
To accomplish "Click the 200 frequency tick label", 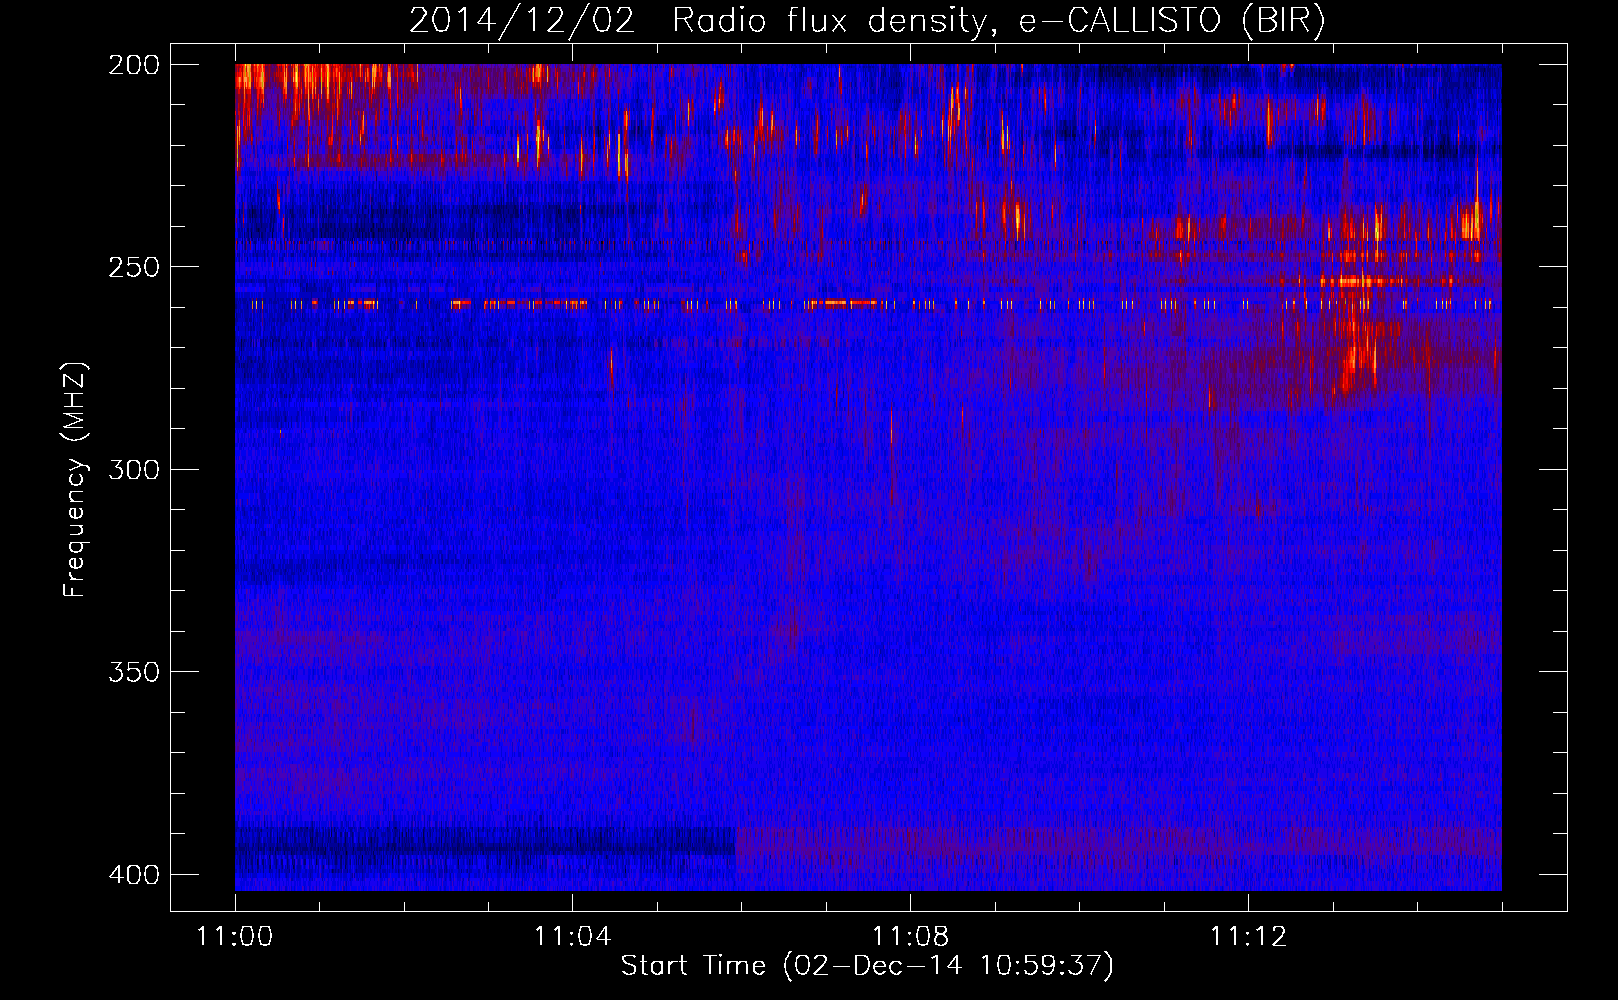I will [134, 65].
